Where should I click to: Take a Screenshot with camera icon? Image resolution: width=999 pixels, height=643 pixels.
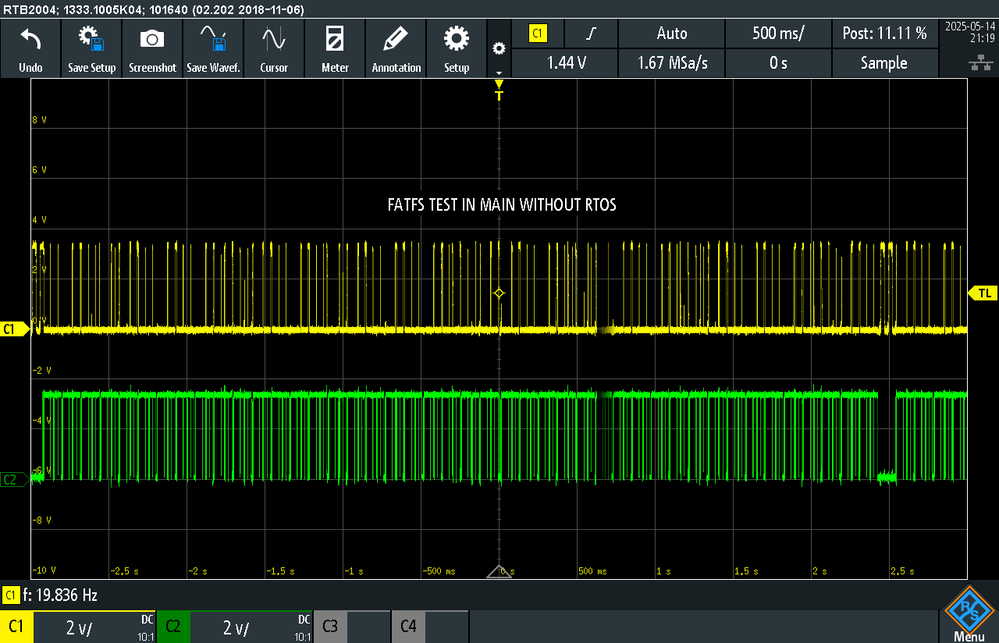pos(152,49)
